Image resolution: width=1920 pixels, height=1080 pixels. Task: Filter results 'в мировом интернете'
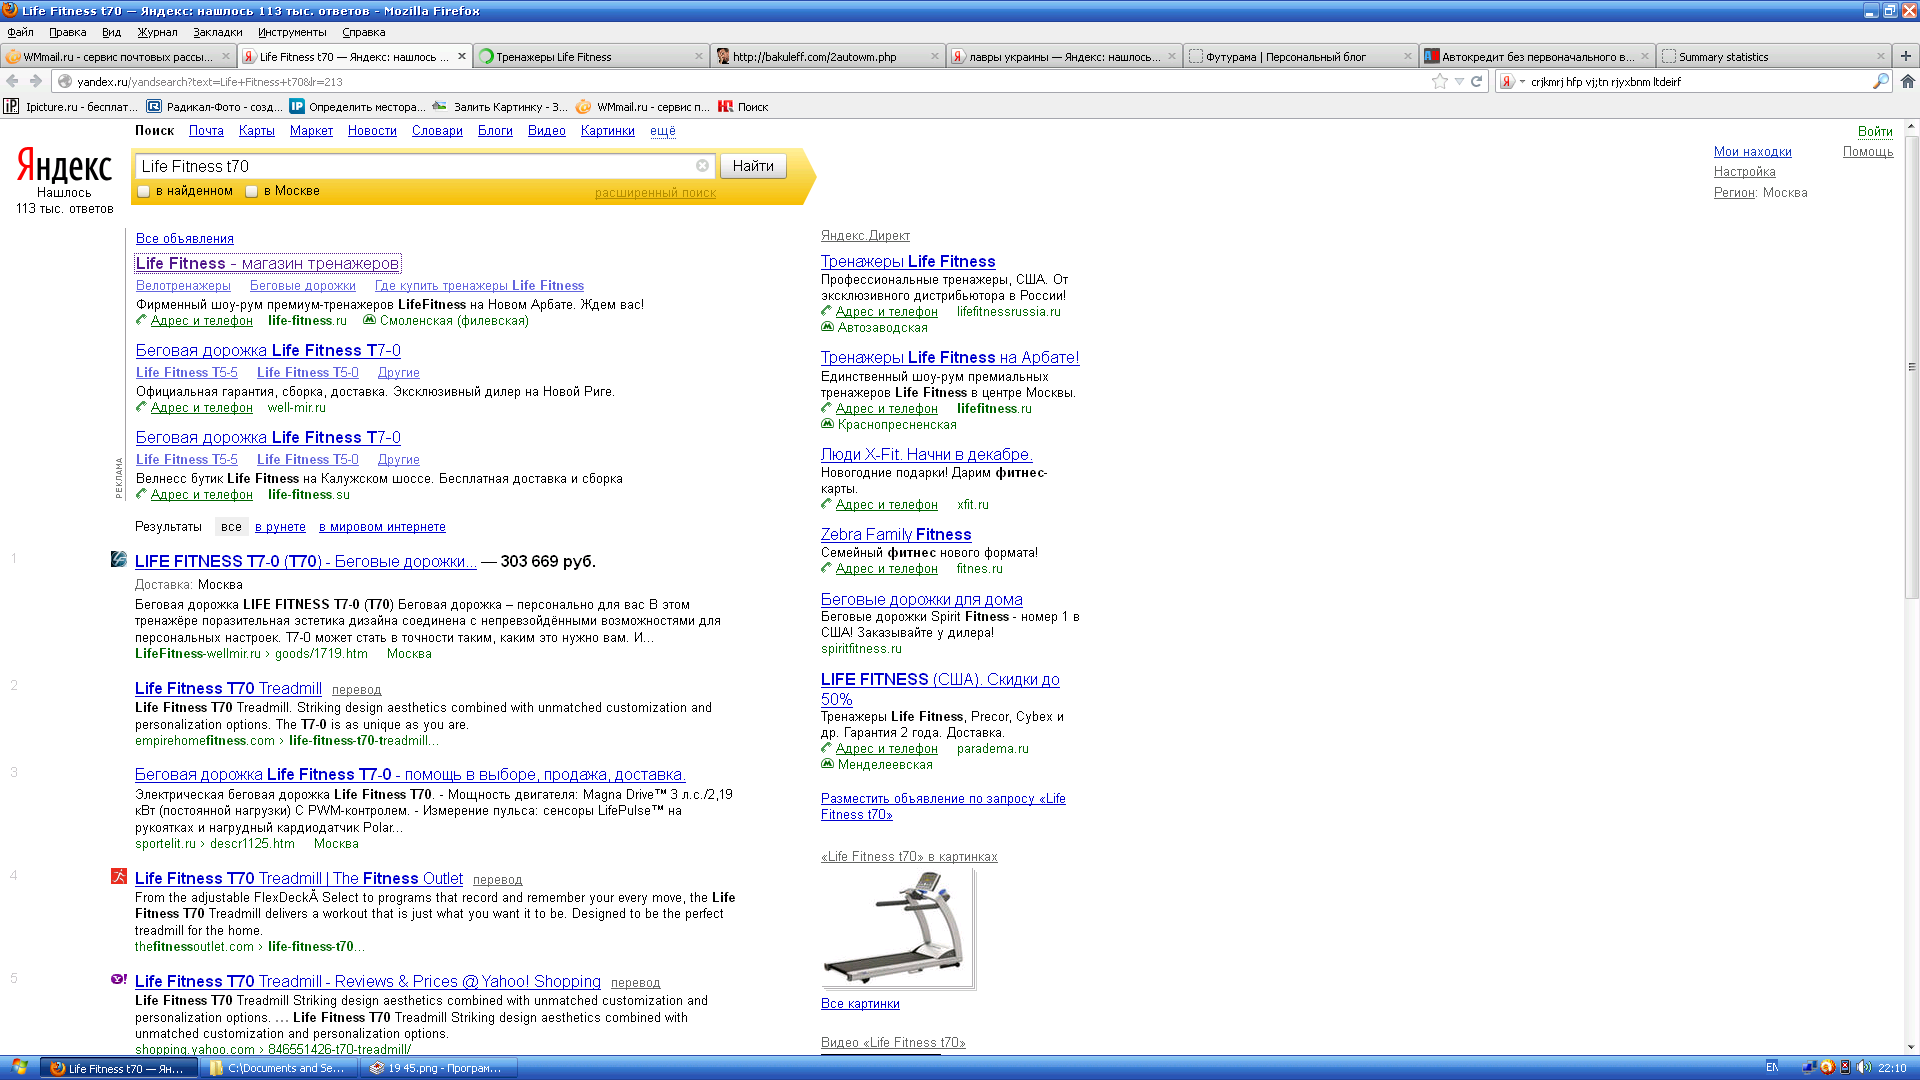pyautogui.click(x=382, y=527)
